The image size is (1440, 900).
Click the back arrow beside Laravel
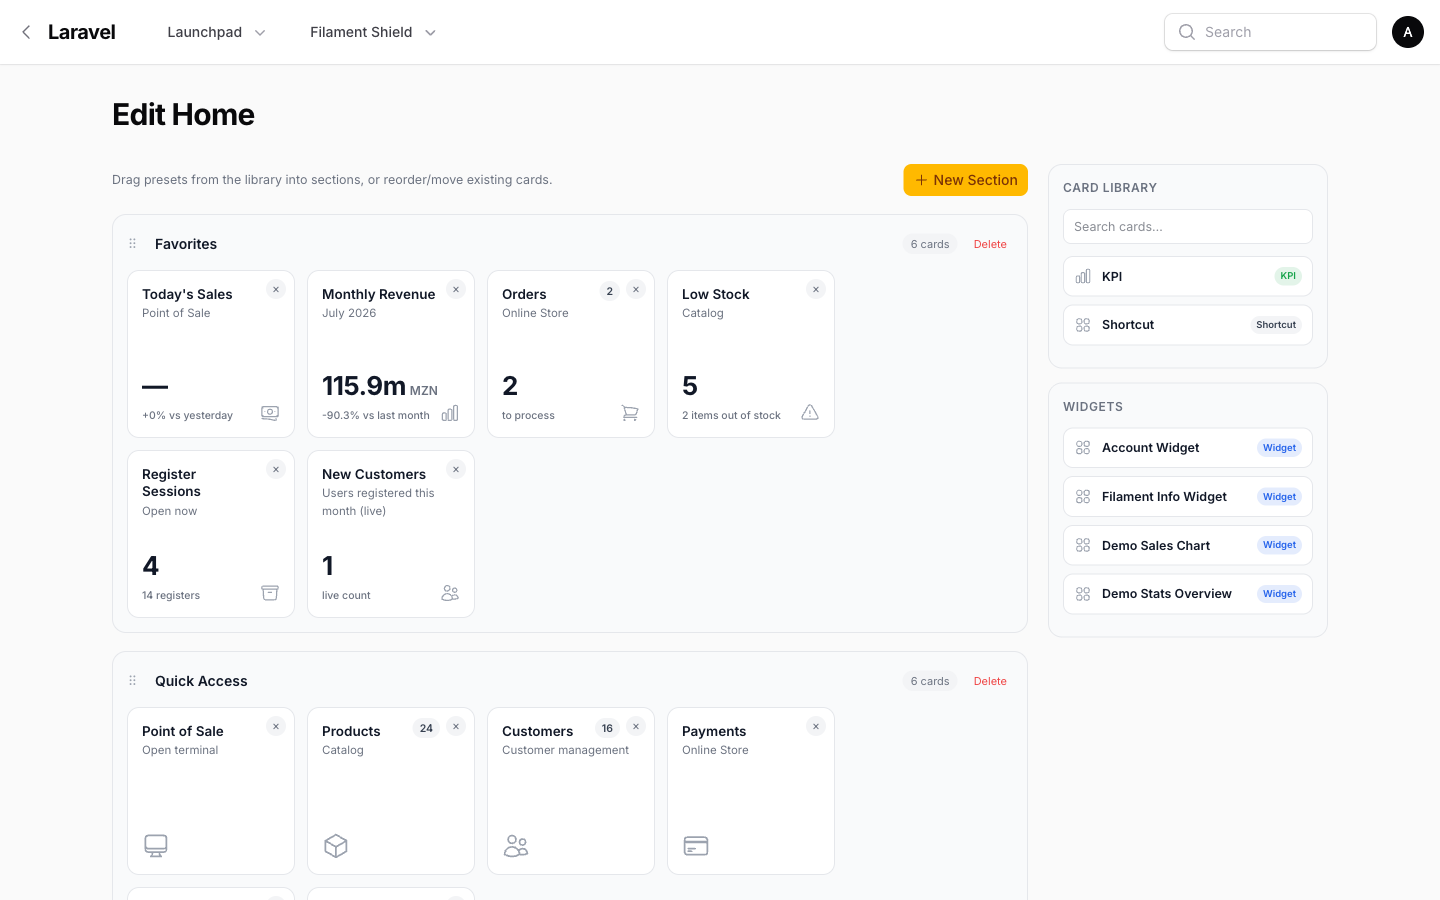[x=26, y=32]
